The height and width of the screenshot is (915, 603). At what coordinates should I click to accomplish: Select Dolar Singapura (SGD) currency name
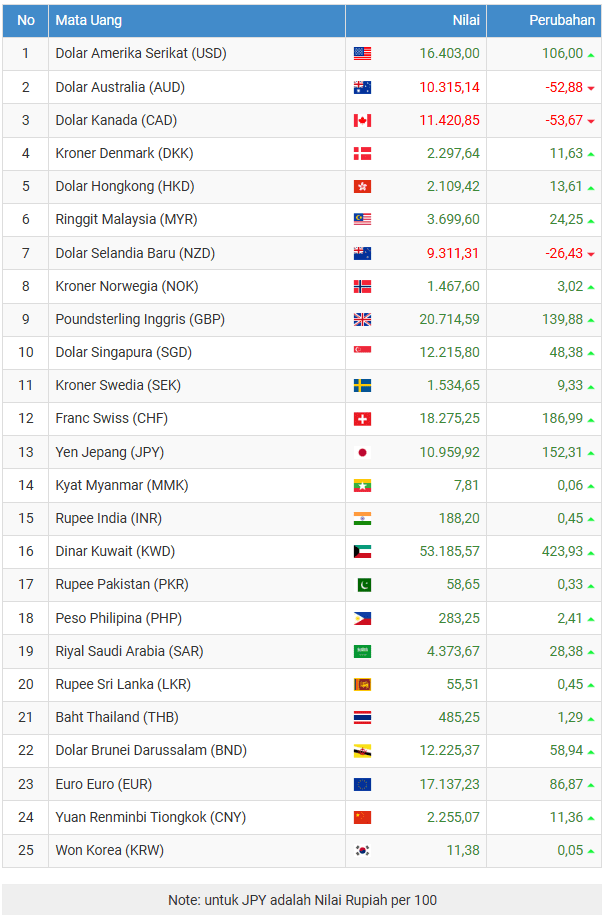pyautogui.click(x=123, y=352)
